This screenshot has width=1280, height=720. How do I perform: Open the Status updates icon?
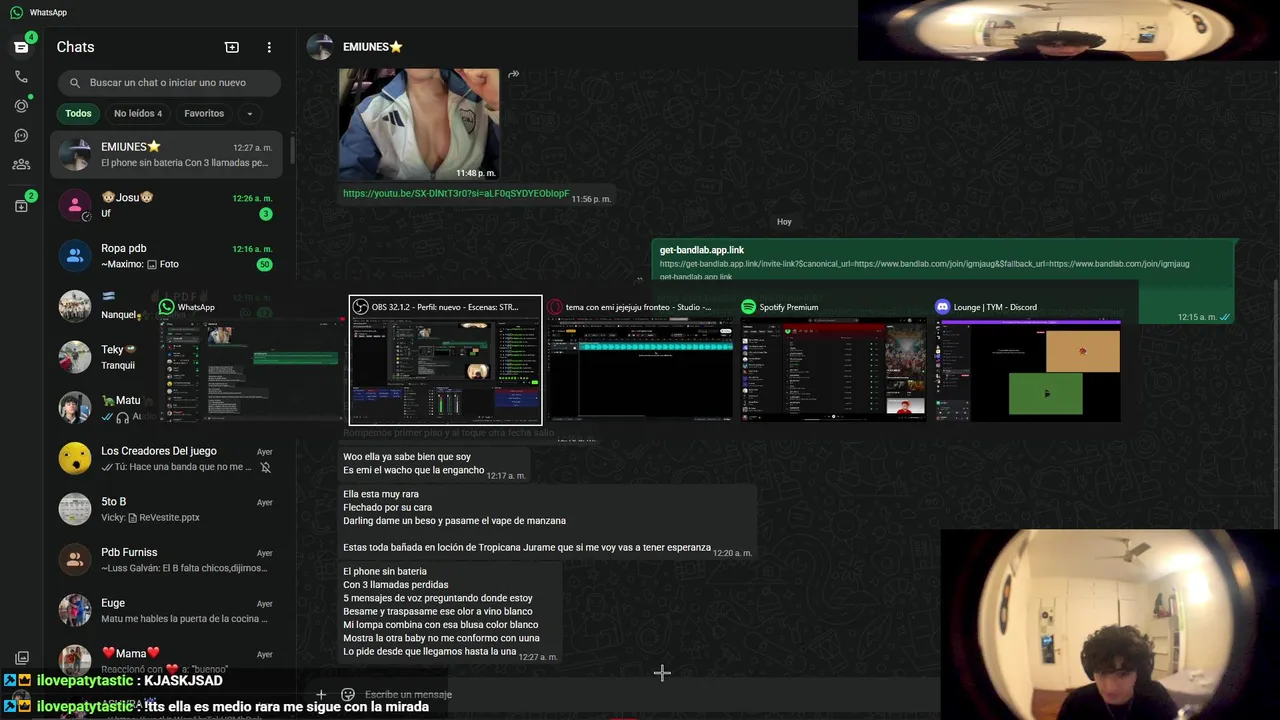[x=21, y=106]
